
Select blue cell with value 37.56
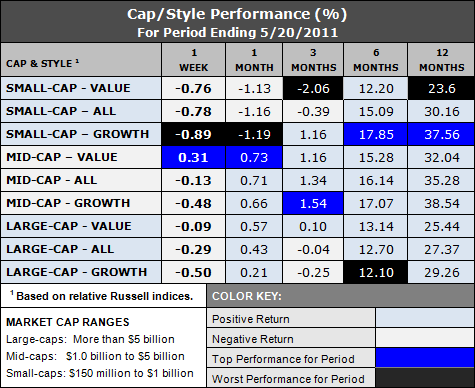(x=441, y=134)
